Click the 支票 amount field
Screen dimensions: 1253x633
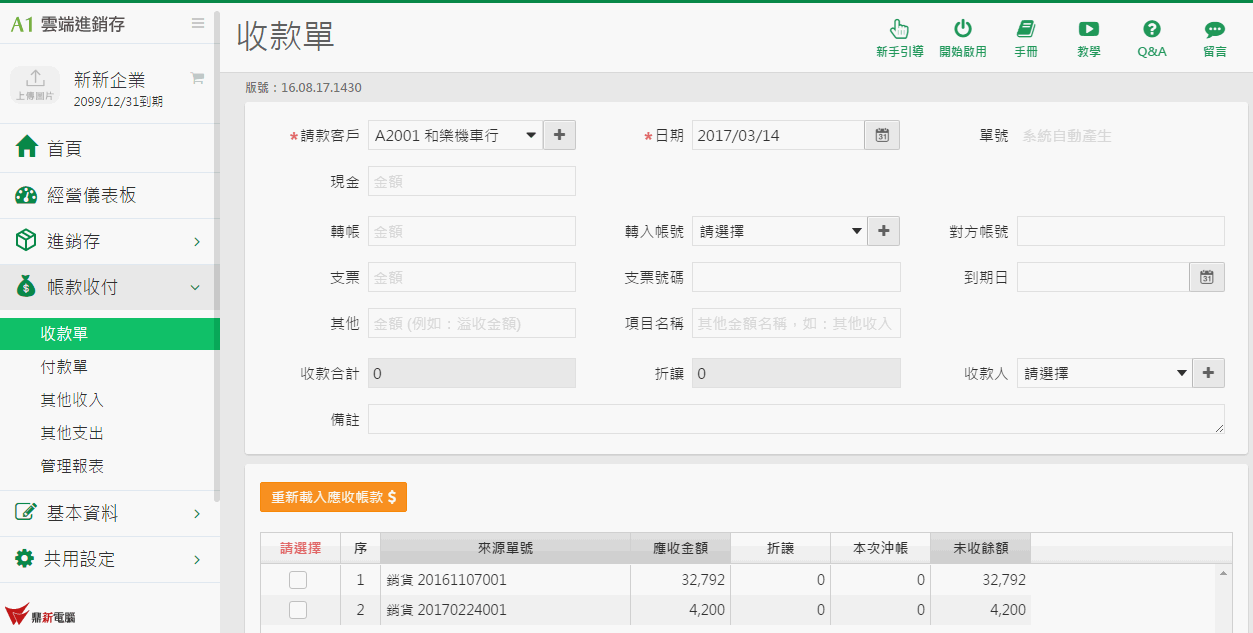coord(472,277)
